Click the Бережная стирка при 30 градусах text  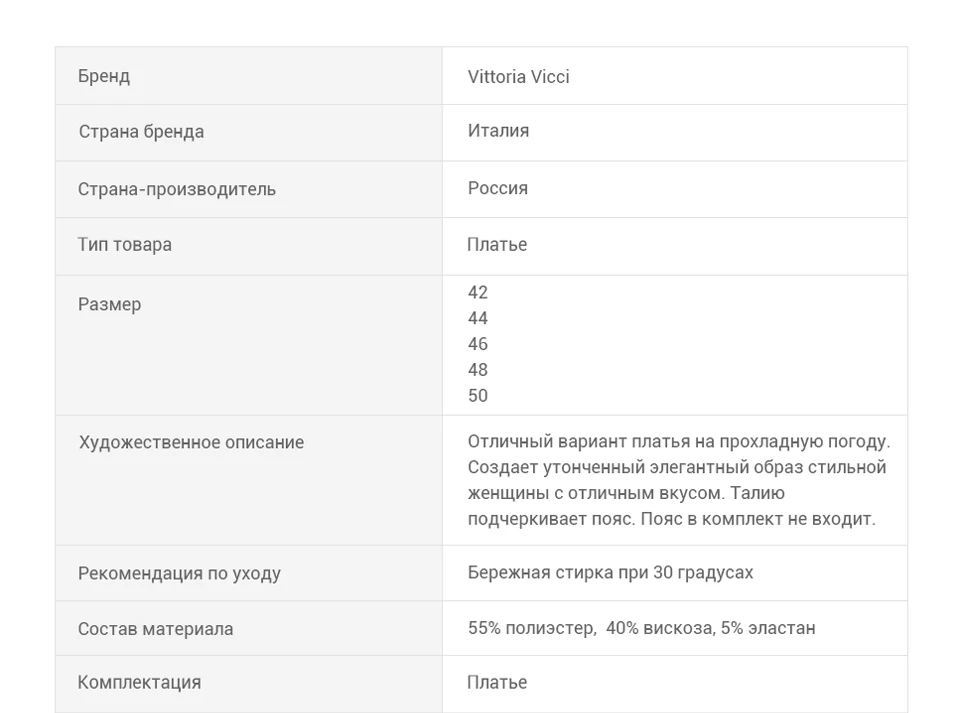pos(610,572)
